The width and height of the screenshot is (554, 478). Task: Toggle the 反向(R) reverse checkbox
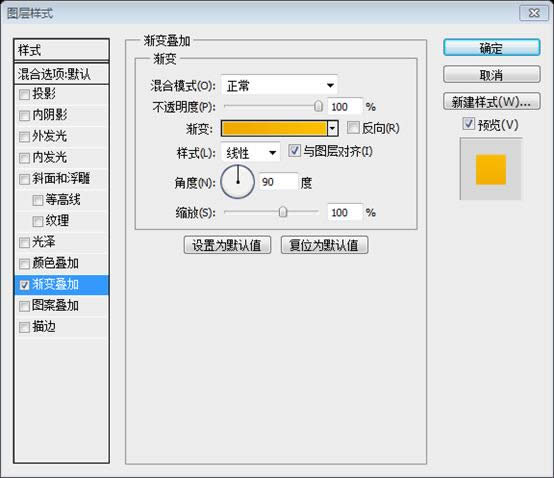(353, 128)
